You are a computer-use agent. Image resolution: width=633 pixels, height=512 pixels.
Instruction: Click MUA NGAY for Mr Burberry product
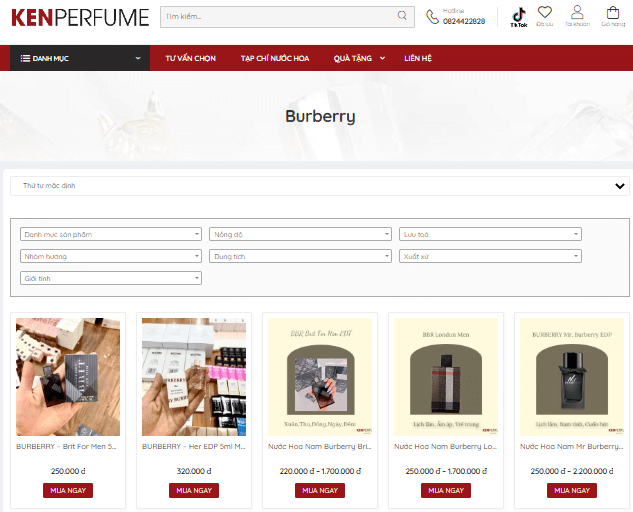[x=572, y=491]
